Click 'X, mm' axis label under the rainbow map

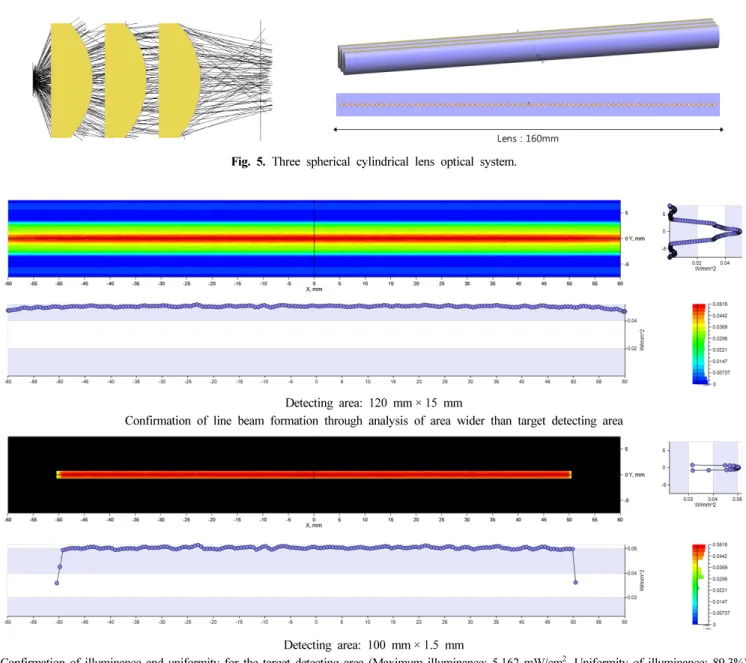coord(314,289)
